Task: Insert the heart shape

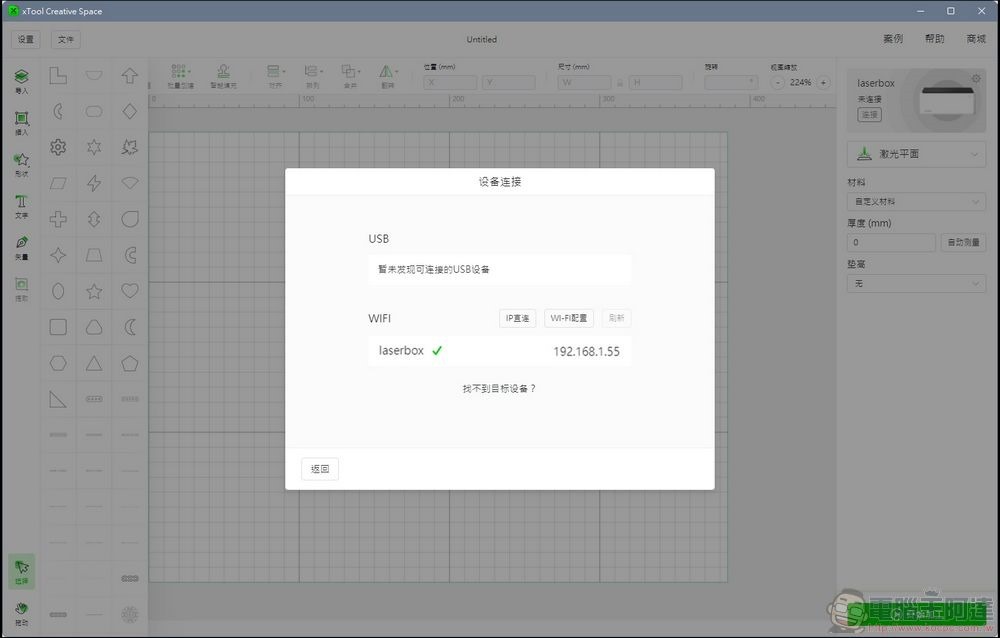Action: click(129, 291)
